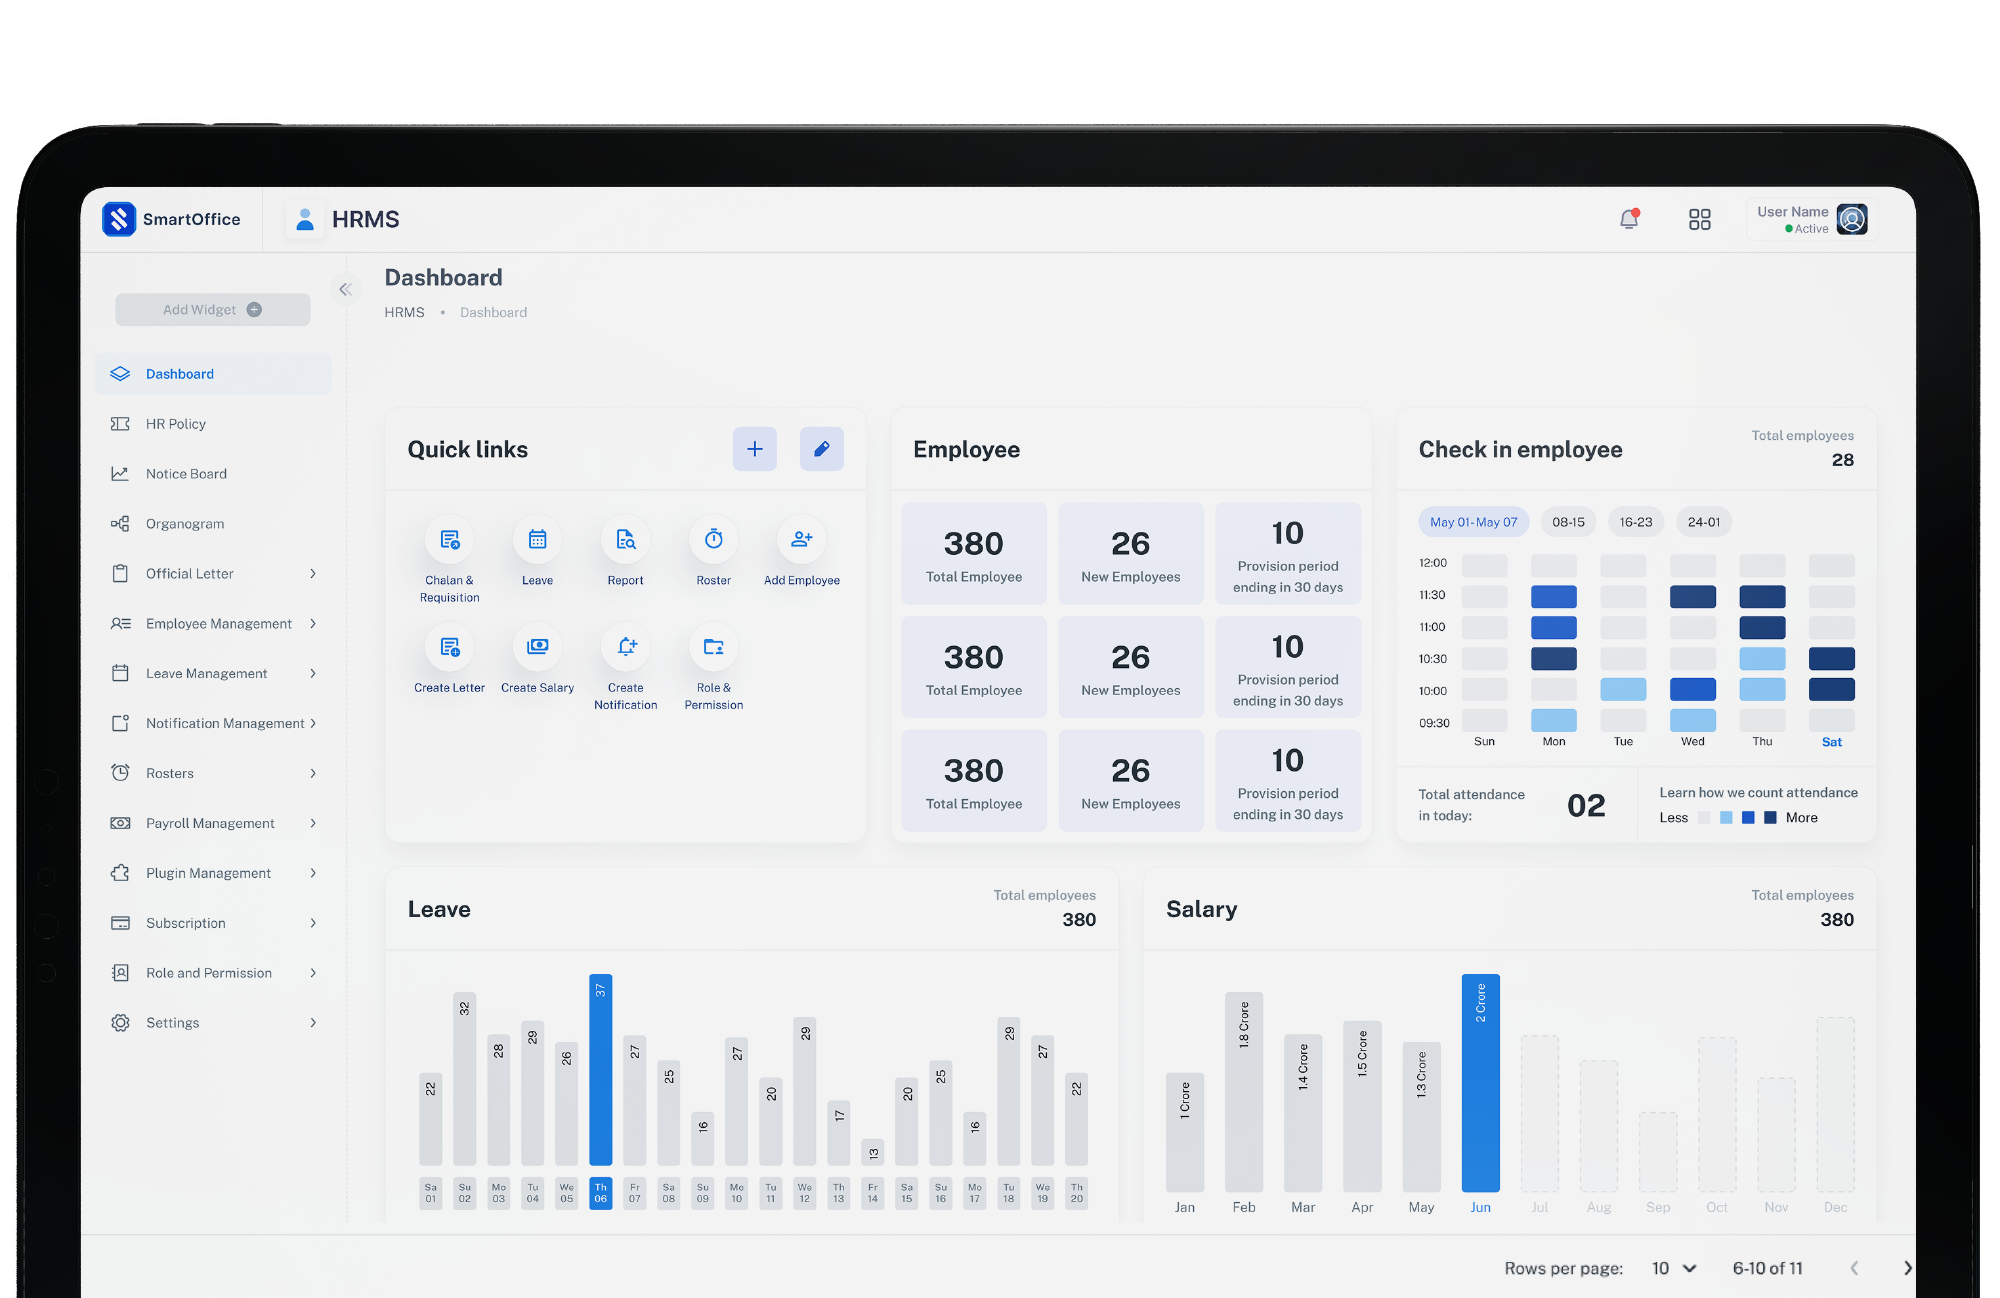This screenshot has height=1298, width=2000.
Task: Open Chalan & Requisition quick link
Action: [x=449, y=540]
